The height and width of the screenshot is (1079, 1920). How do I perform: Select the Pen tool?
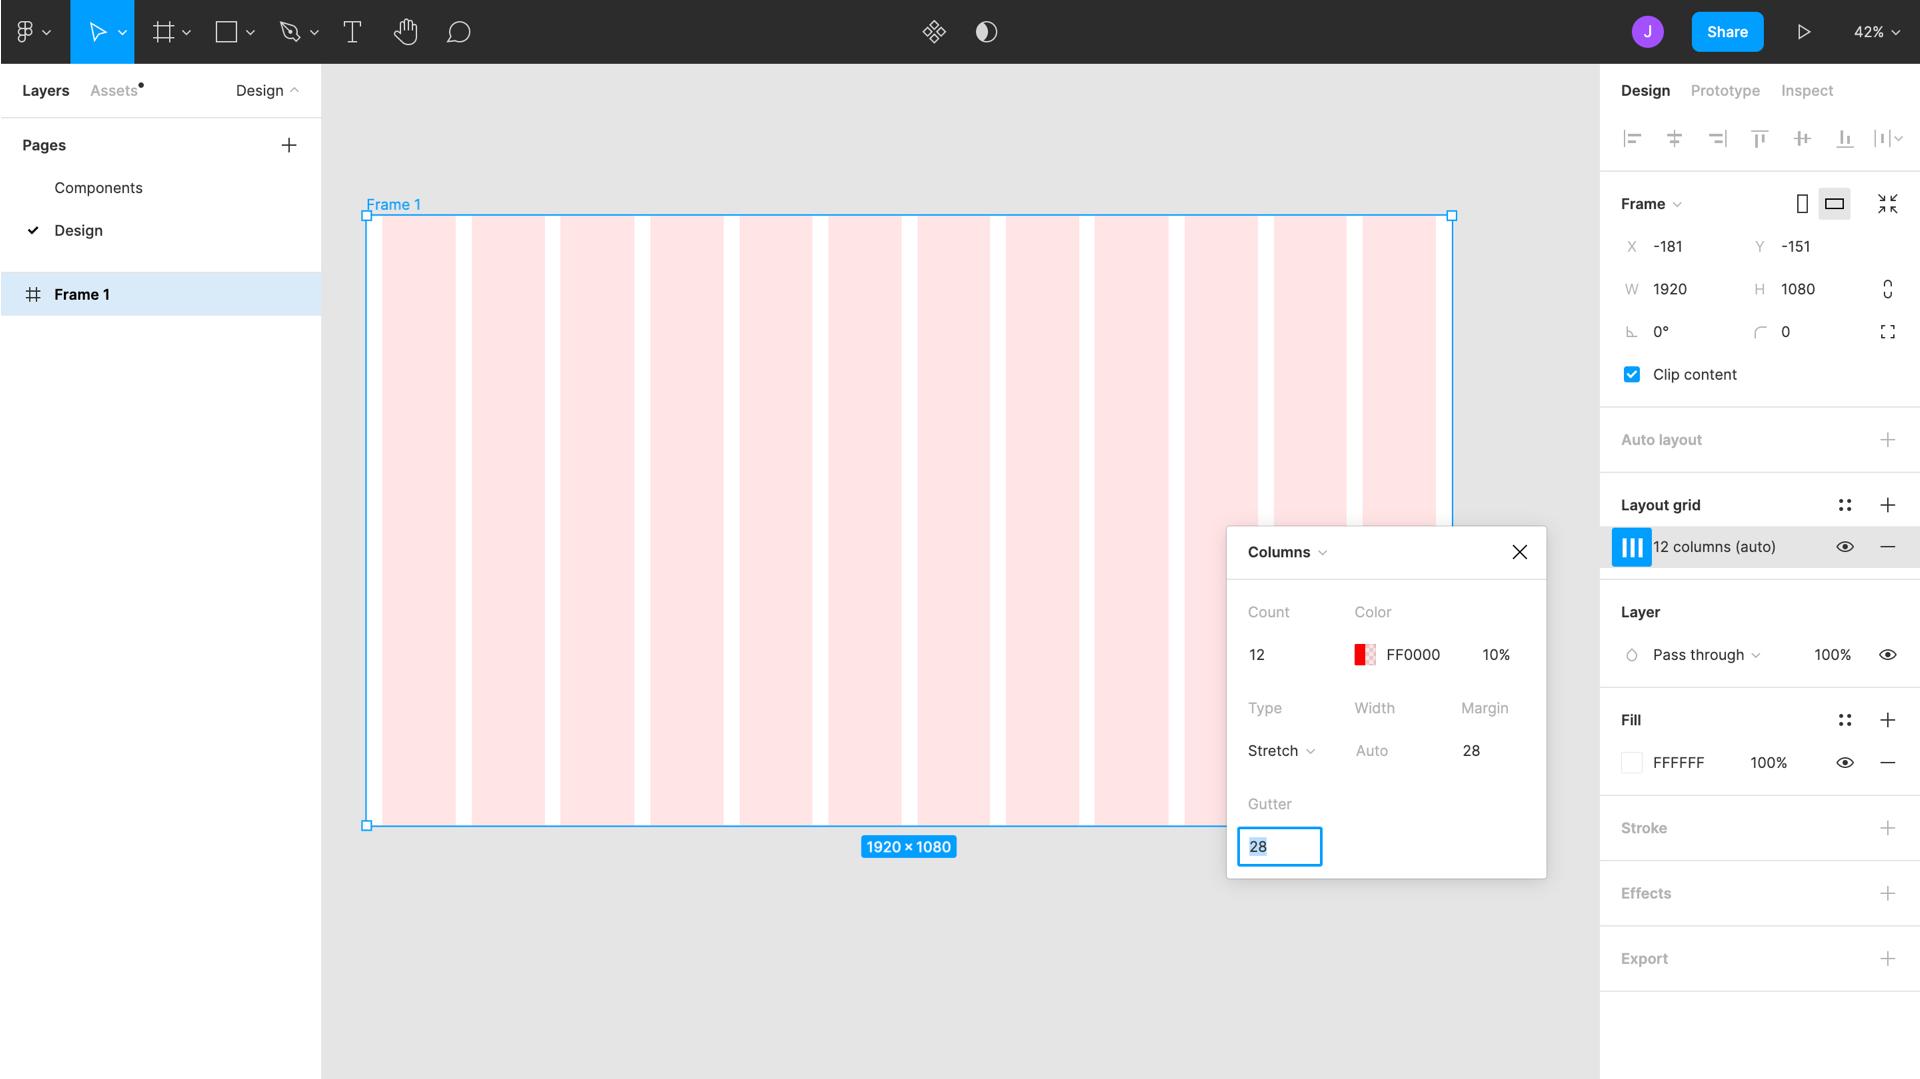tap(290, 31)
